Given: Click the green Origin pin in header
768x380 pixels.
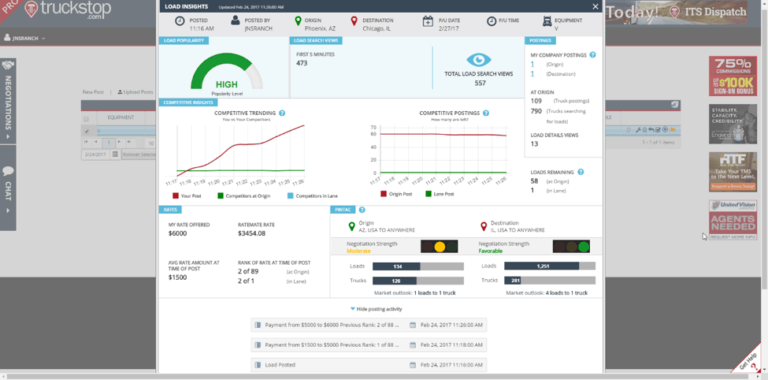Looking at the screenshot, I should point(298,21).
